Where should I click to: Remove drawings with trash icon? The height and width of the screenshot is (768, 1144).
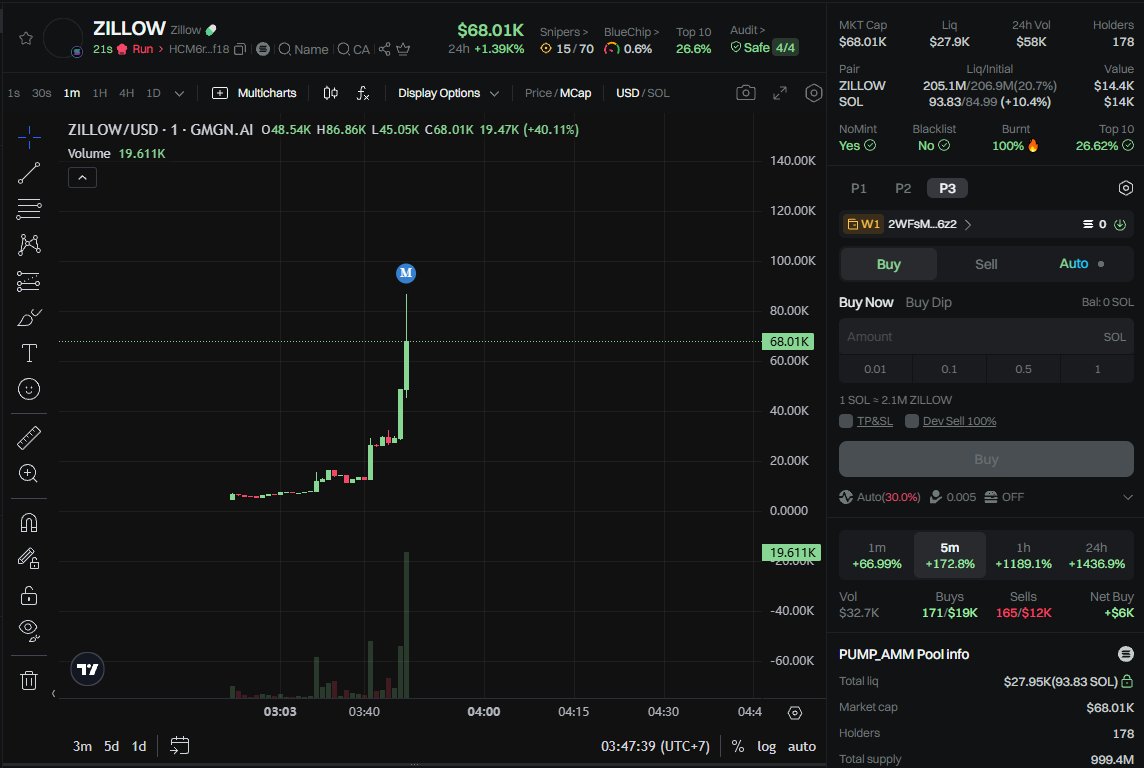(x=29, y=680)
